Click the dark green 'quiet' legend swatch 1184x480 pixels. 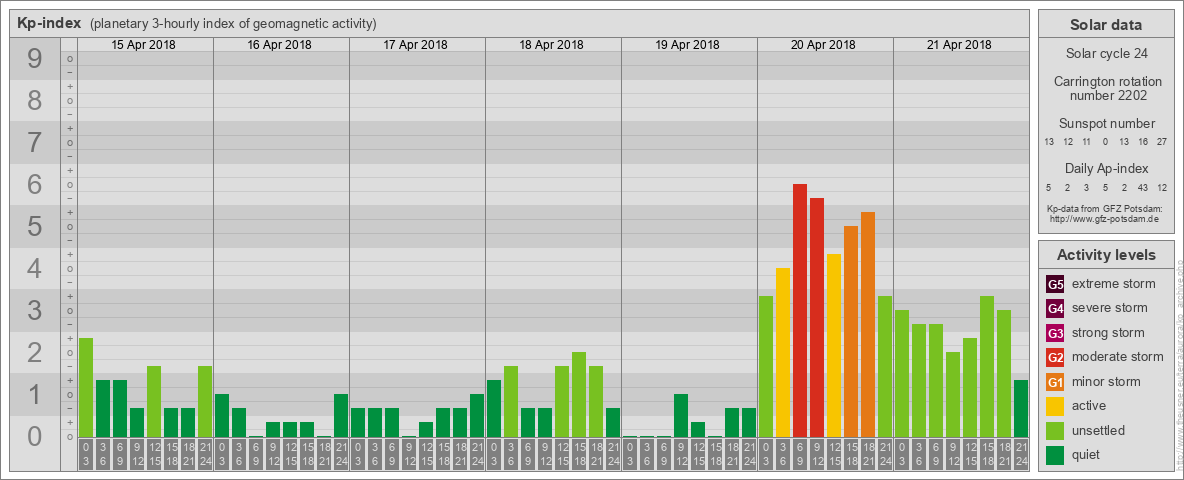tap(1055, 454)
